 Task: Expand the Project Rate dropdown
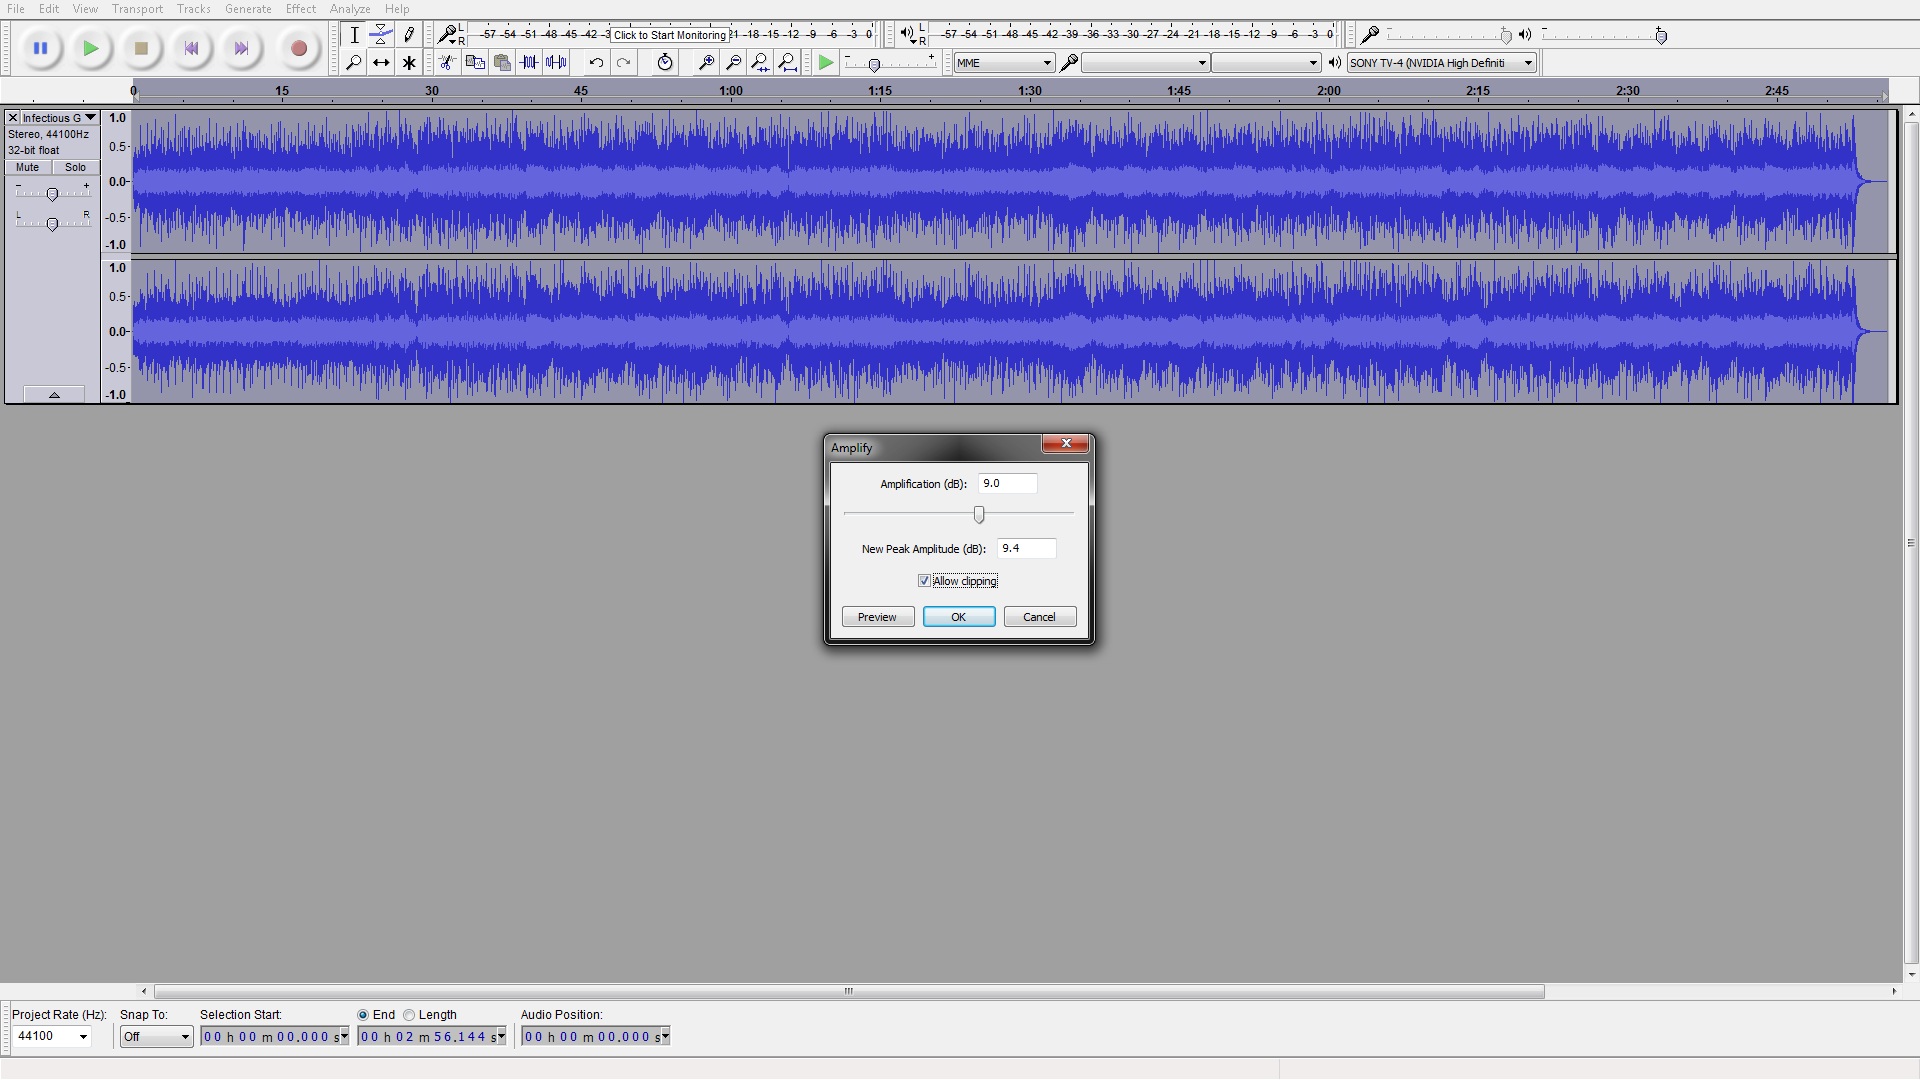[x=83, y=1037]
